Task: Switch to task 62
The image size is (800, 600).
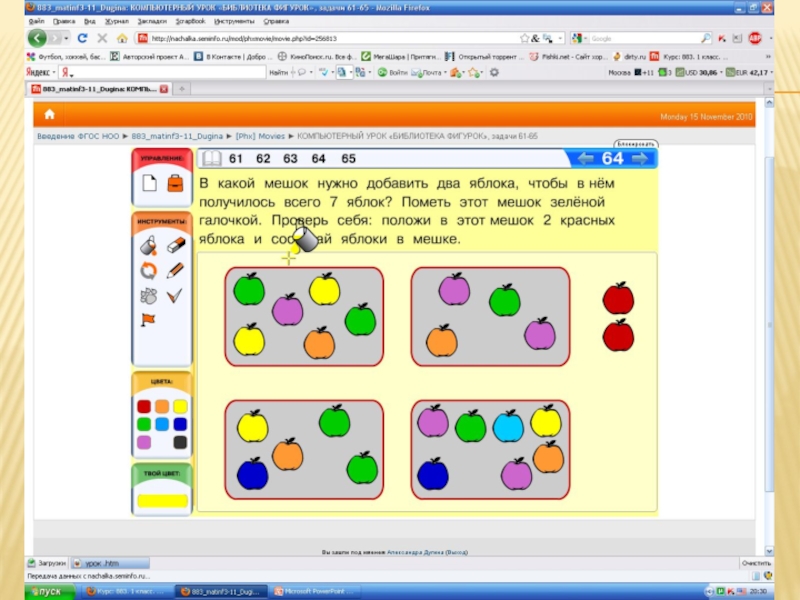Action: (x=263, y=159)
